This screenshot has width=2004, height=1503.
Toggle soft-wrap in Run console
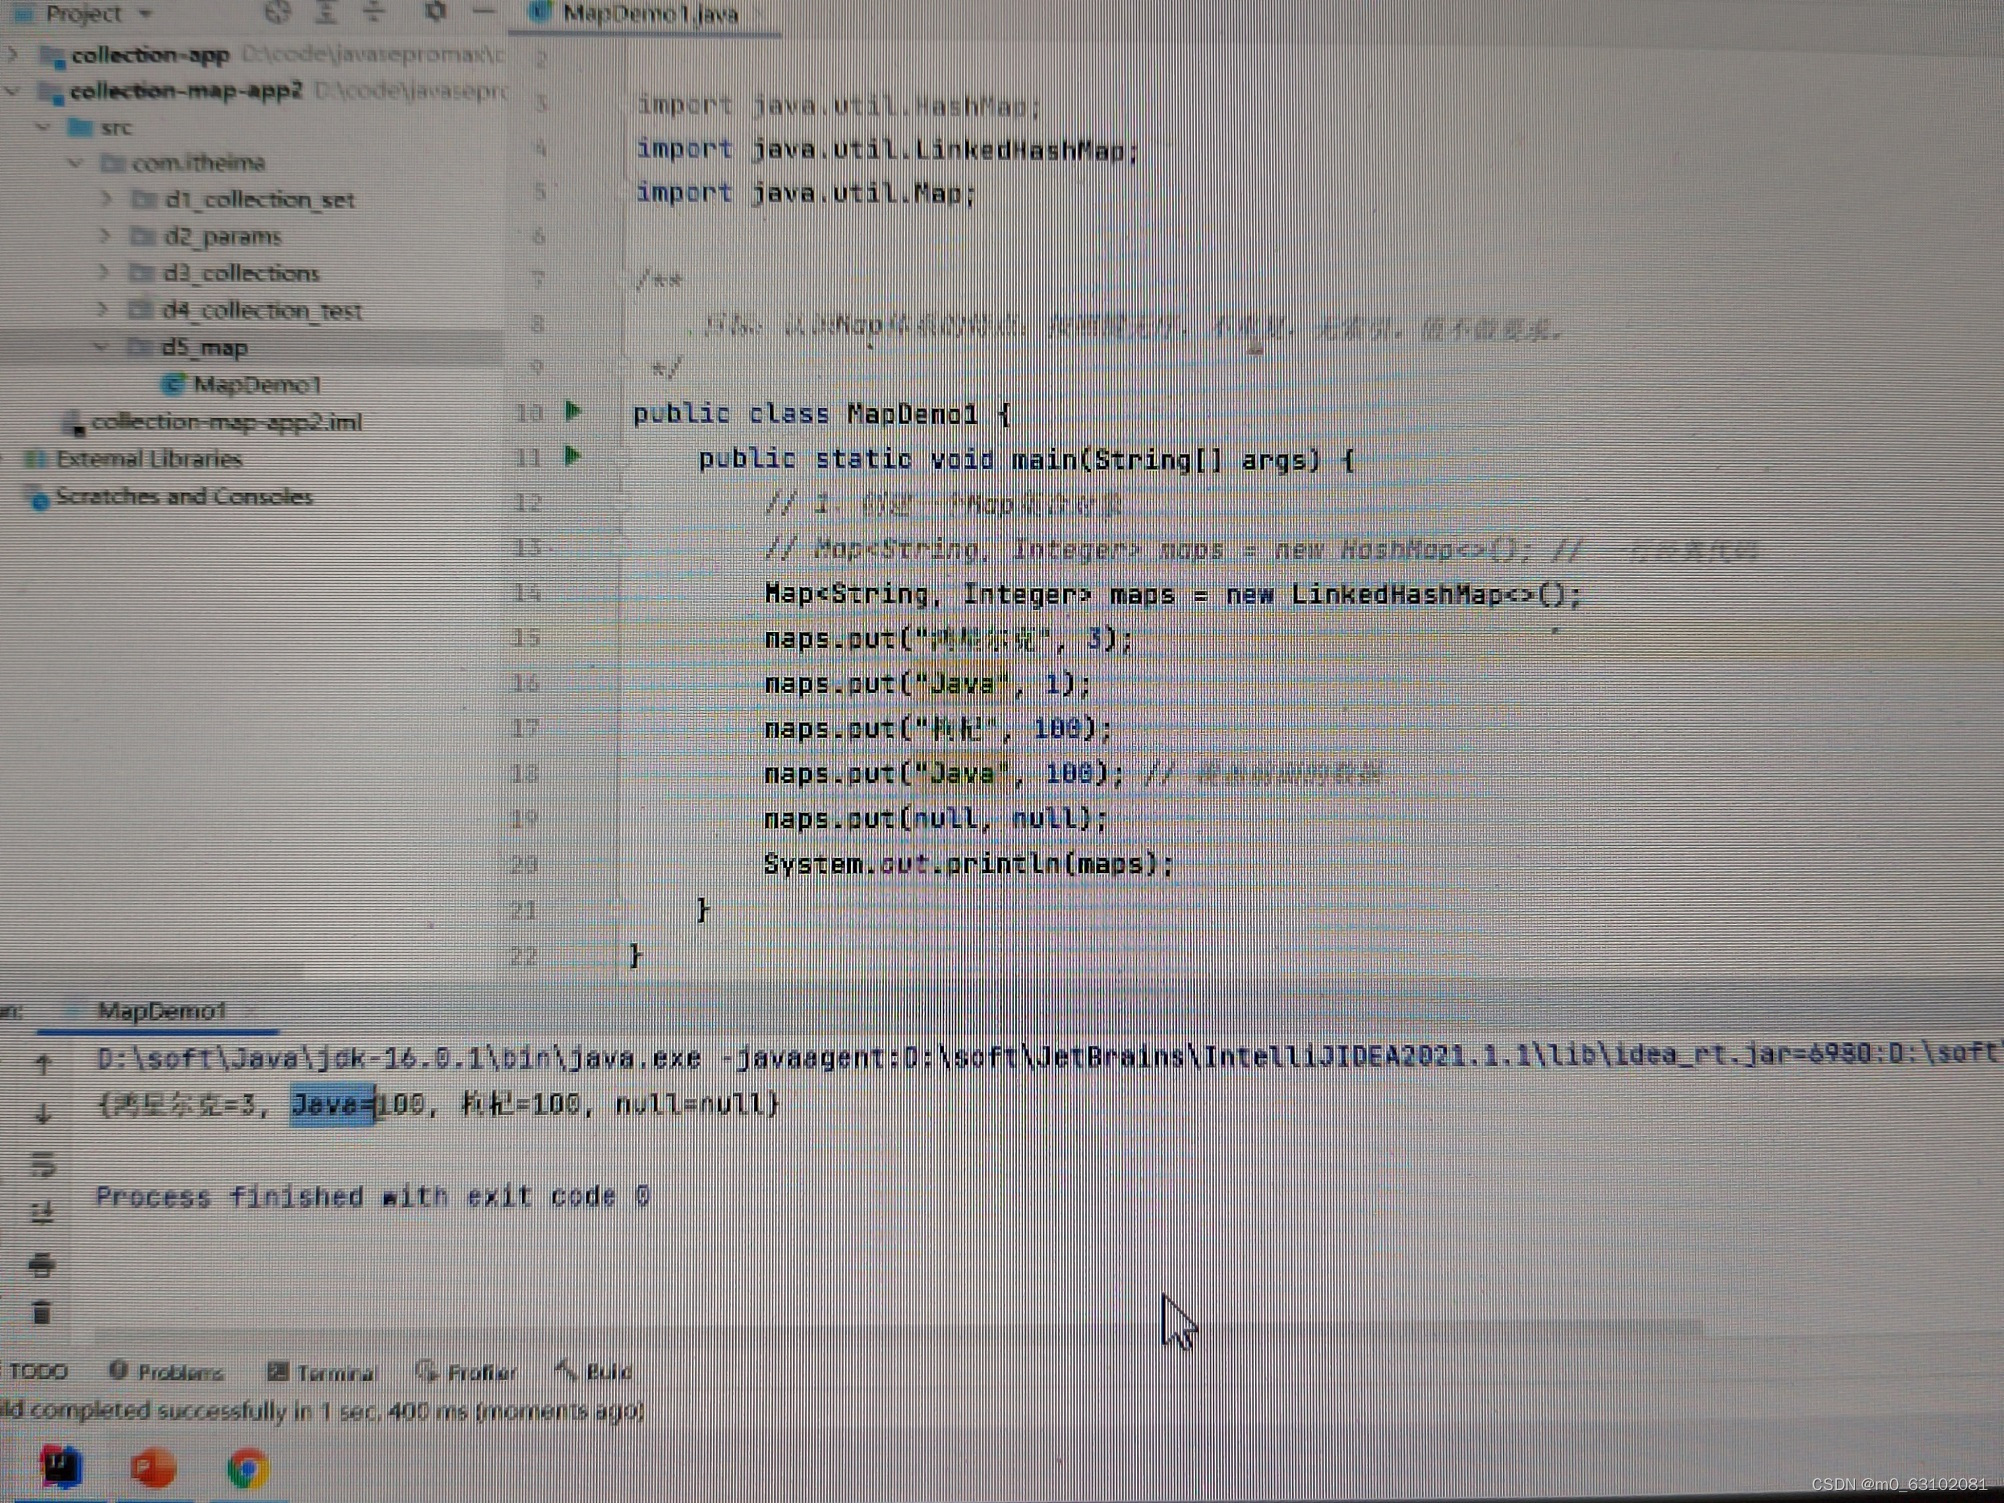[42, 1163]
